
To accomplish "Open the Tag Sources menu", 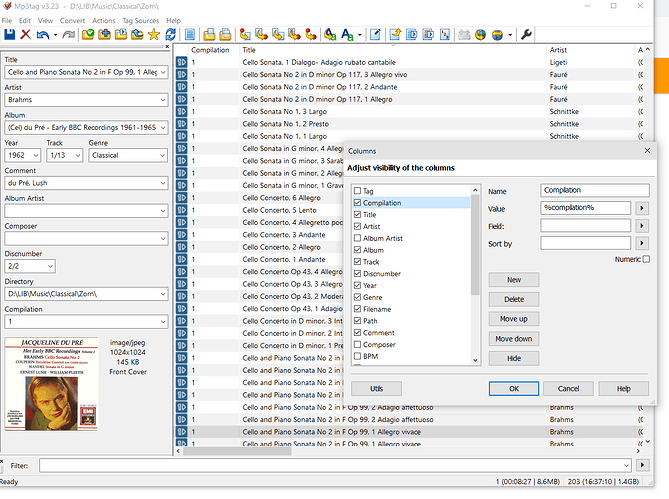I will [140, 20].
